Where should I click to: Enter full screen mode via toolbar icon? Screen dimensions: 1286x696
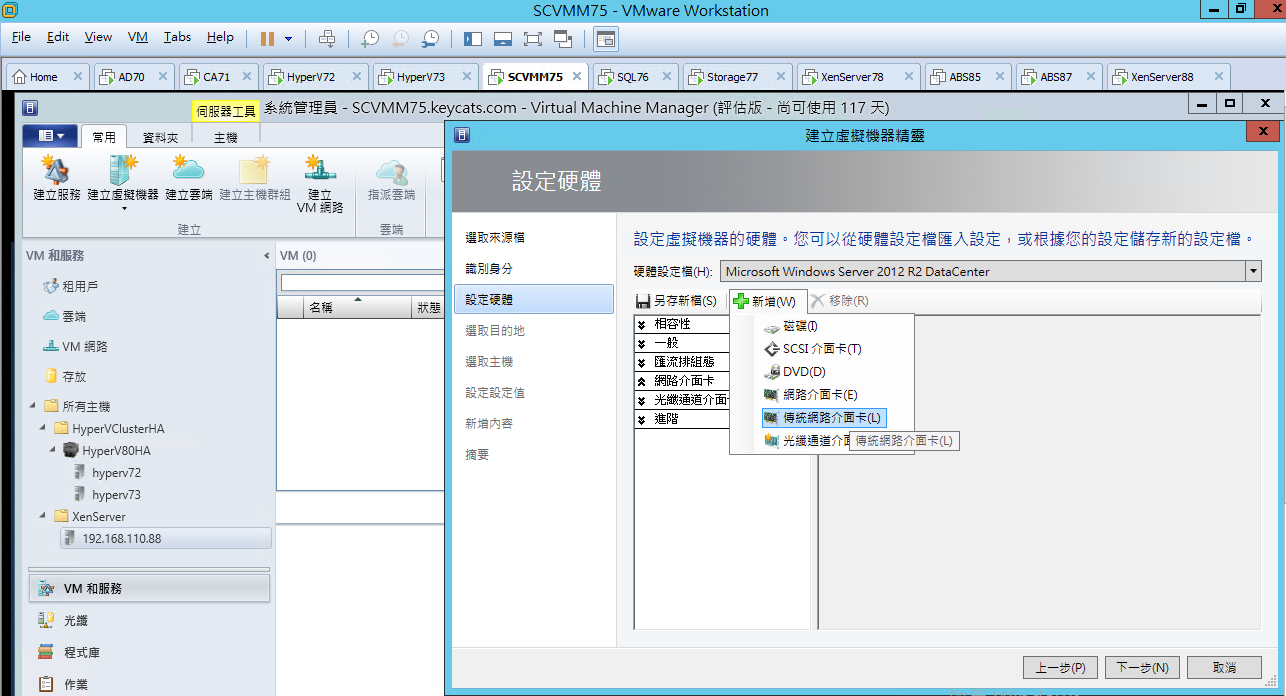pyautogui.click(x=533, y=38)
